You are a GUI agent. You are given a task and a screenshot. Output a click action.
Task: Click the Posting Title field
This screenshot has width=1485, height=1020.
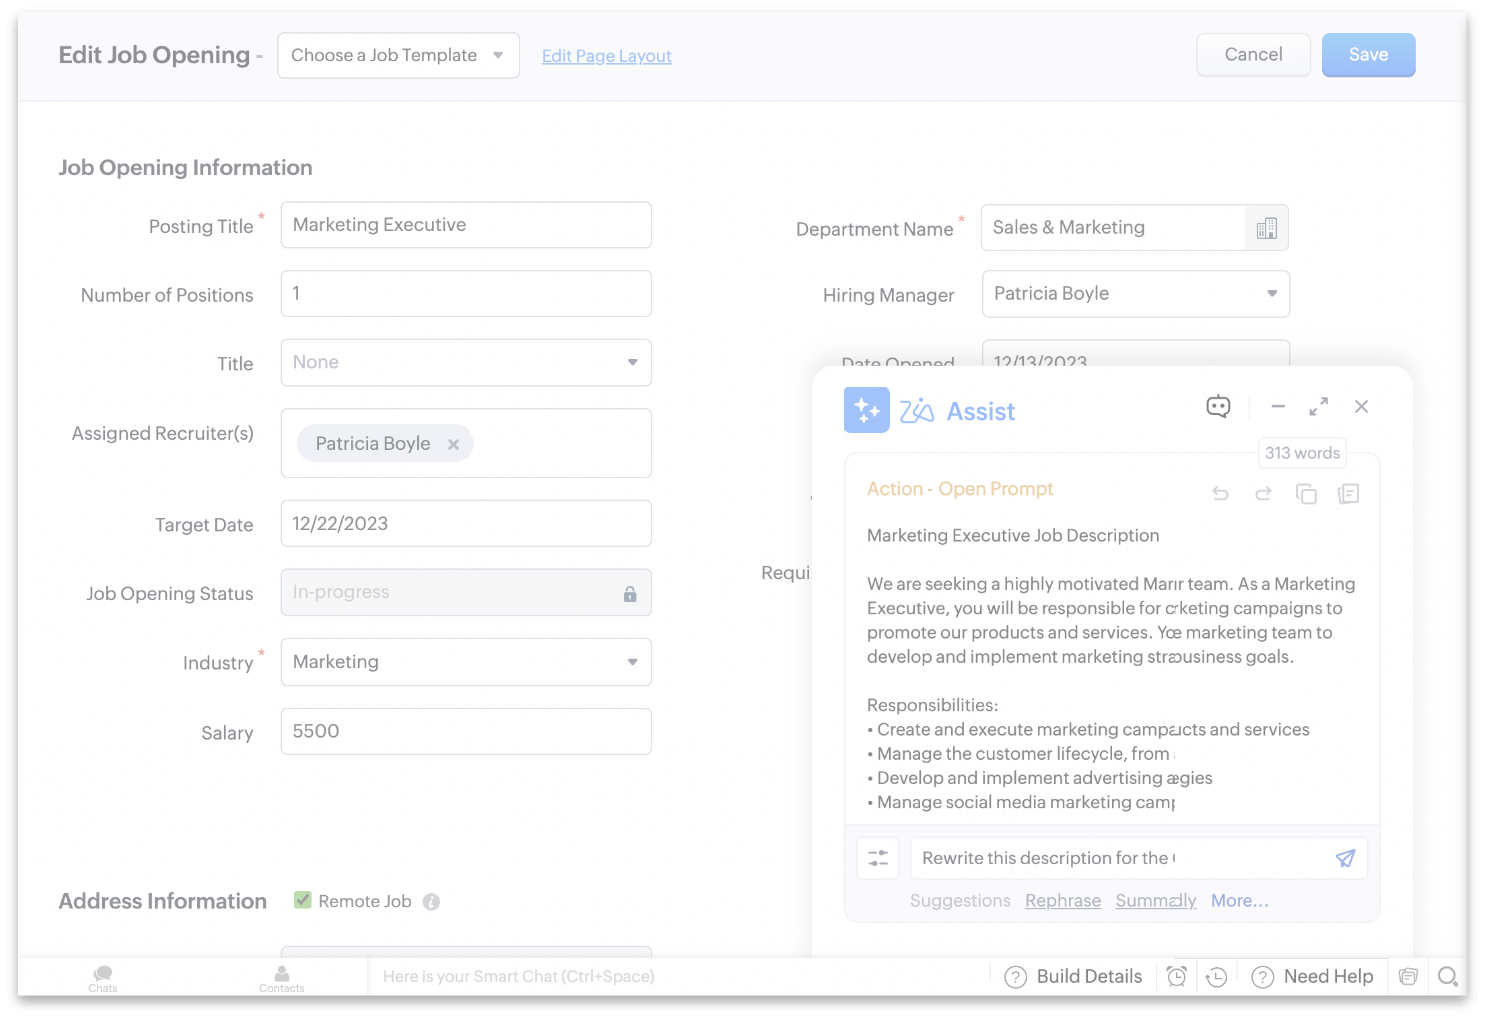[x=466, y=225]
